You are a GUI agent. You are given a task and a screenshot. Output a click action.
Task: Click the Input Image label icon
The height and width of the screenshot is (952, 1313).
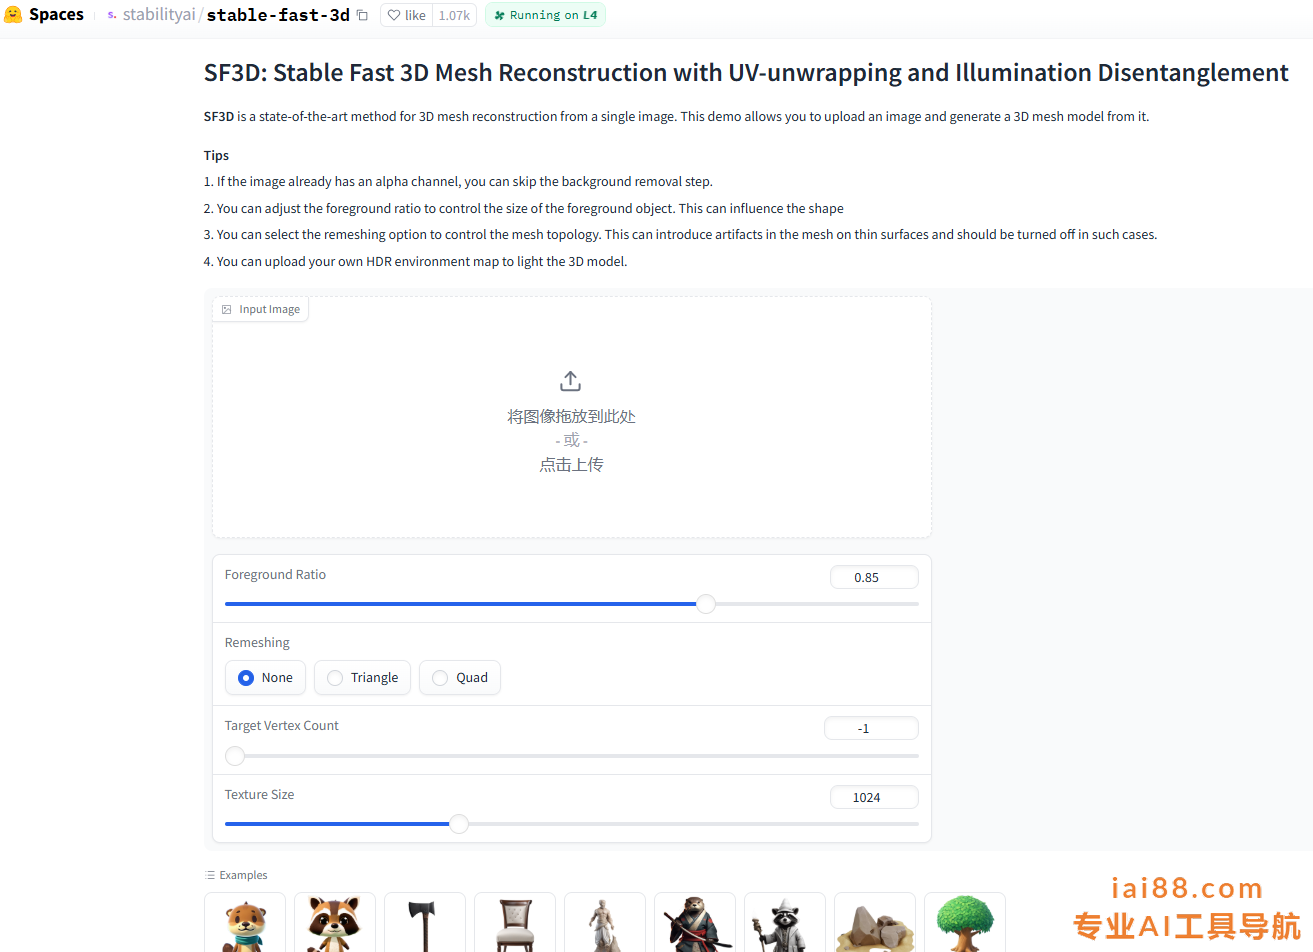point(227,310)
